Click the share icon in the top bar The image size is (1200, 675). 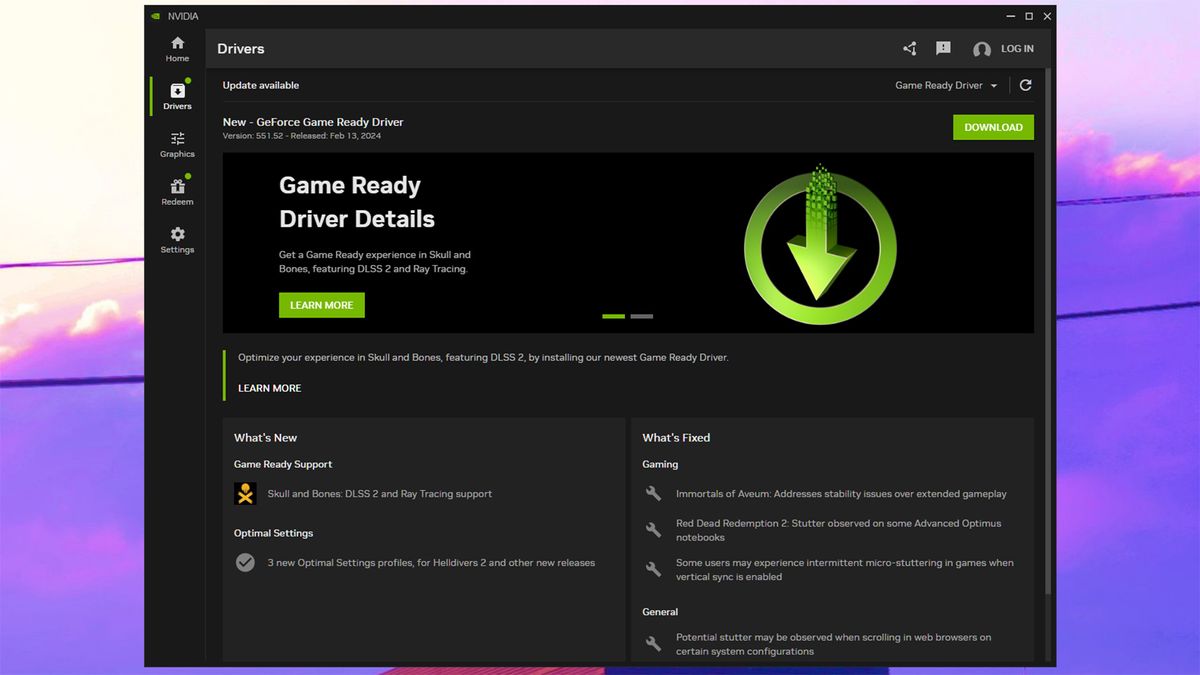[909, 48]
